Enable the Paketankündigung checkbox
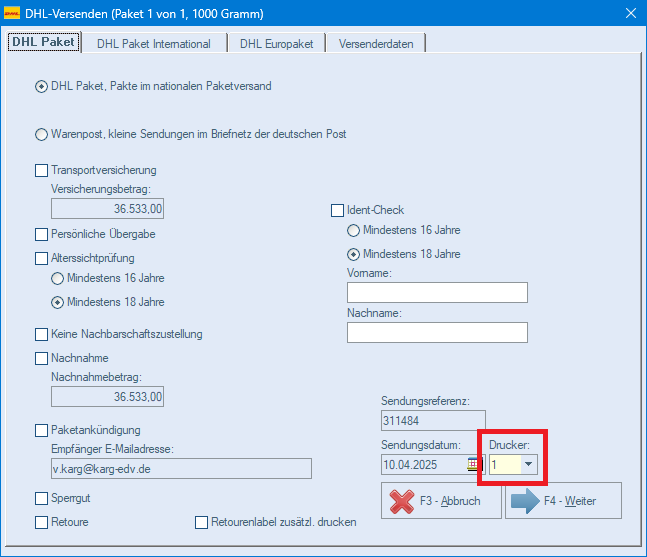The width and height of the screenshot is (647, 557). coord(41,430)
